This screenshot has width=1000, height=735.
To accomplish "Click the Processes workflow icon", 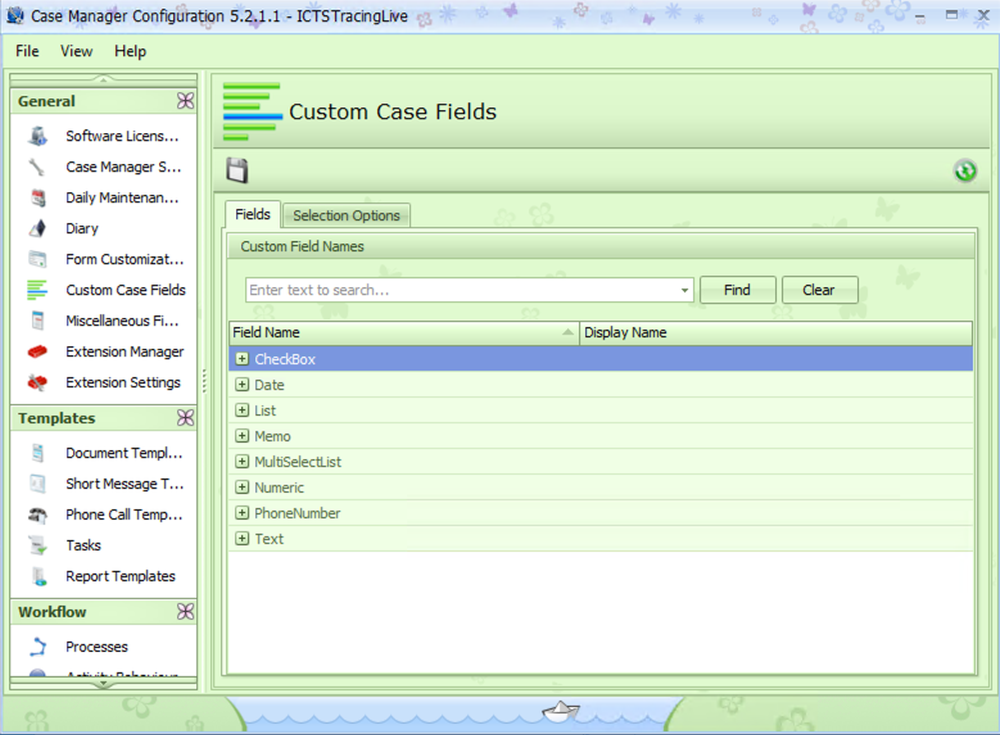I will point(38,647).
